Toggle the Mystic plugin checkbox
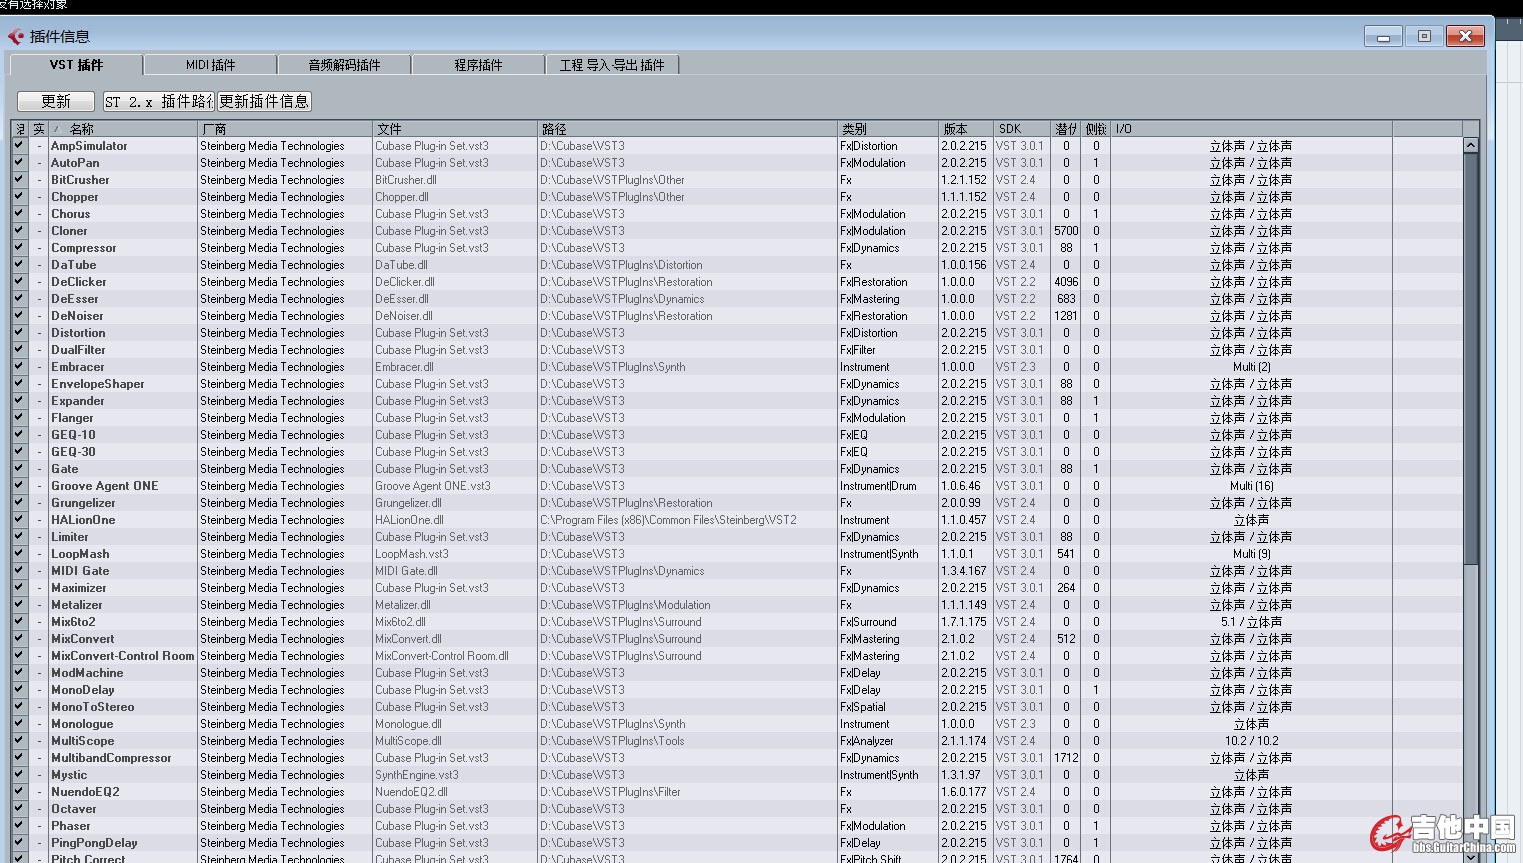 point(19,775)
